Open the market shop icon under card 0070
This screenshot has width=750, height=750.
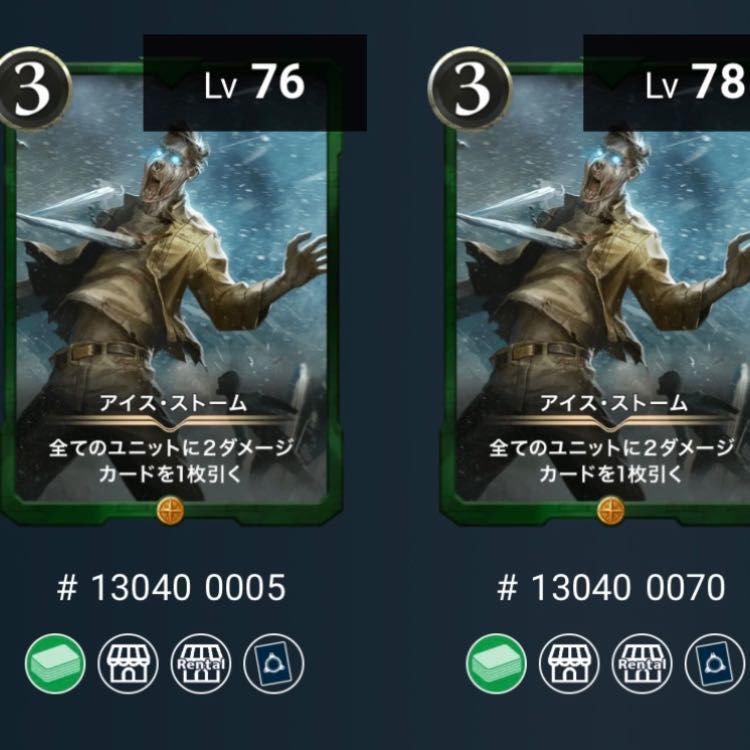[569, 663]
